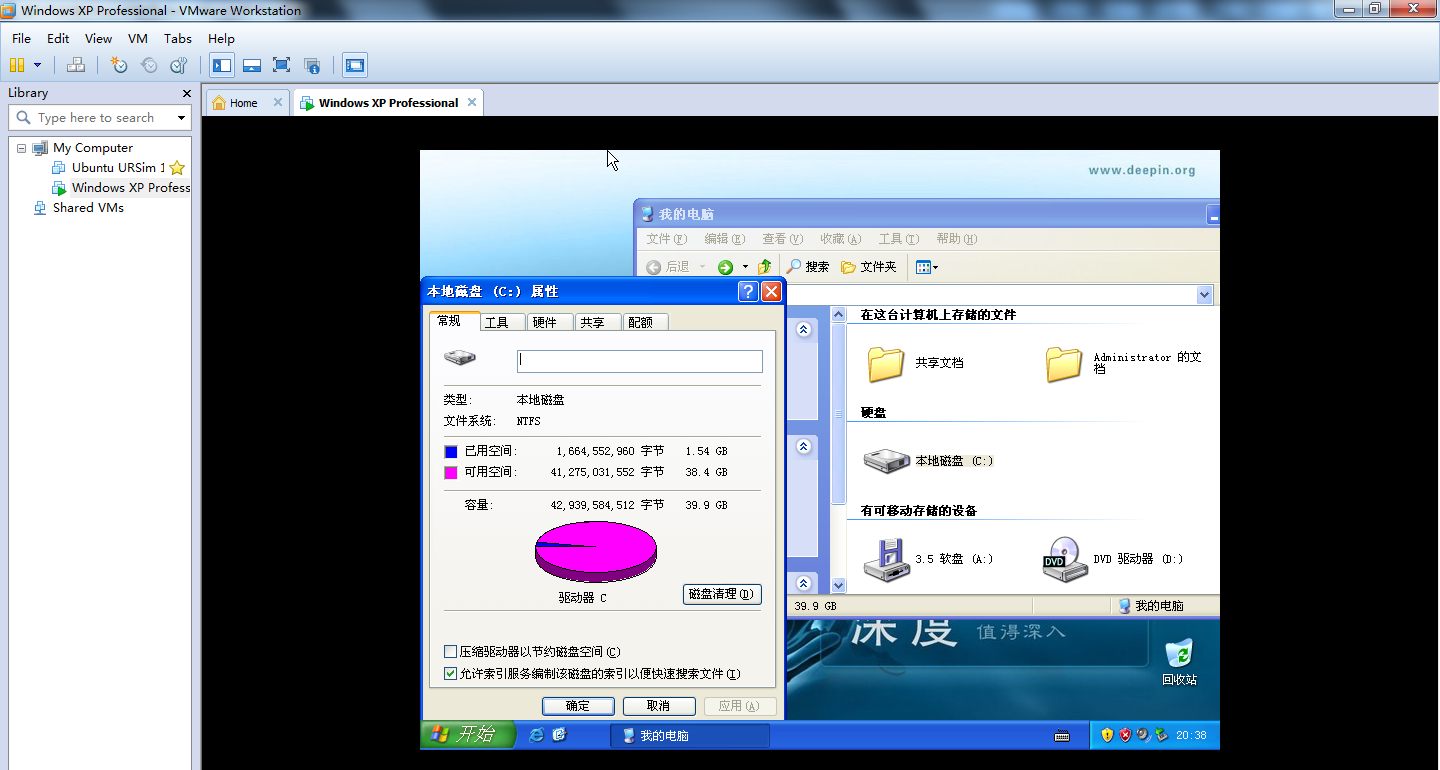Click the 磁盘清理 disk cleanup button
The height and width of the screenshot is (770, 1440).
(722, 594)
